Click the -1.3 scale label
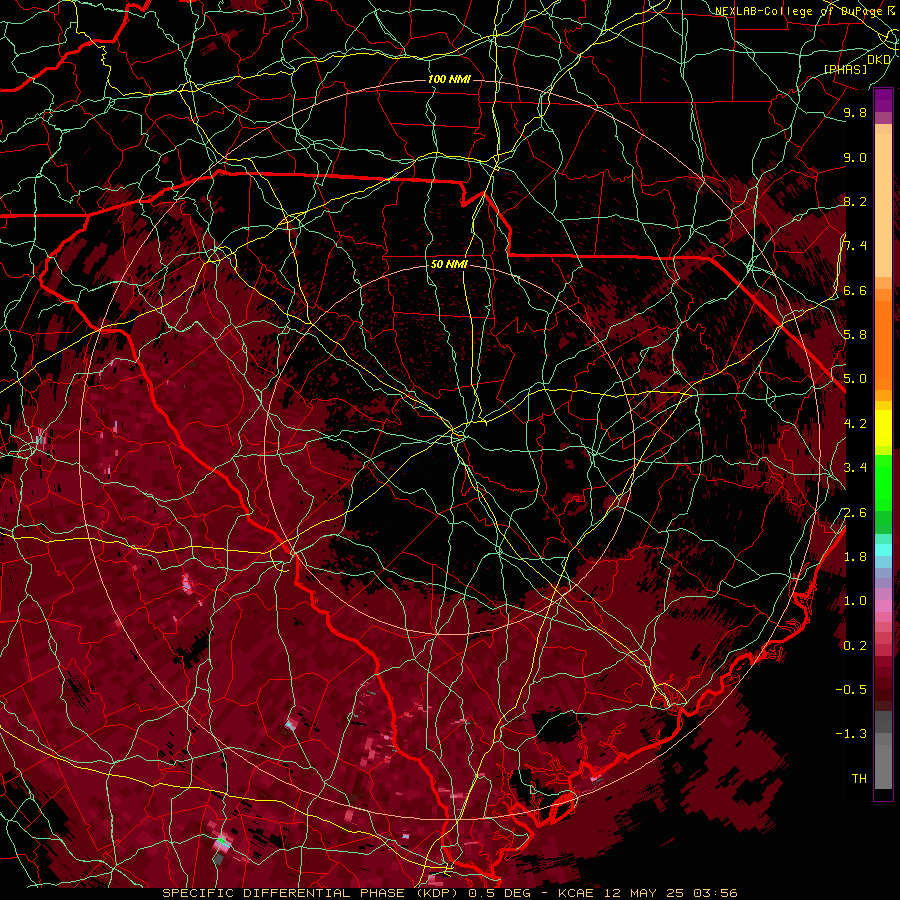The height and width of the screenshot is (900, 900). (851, 734)
